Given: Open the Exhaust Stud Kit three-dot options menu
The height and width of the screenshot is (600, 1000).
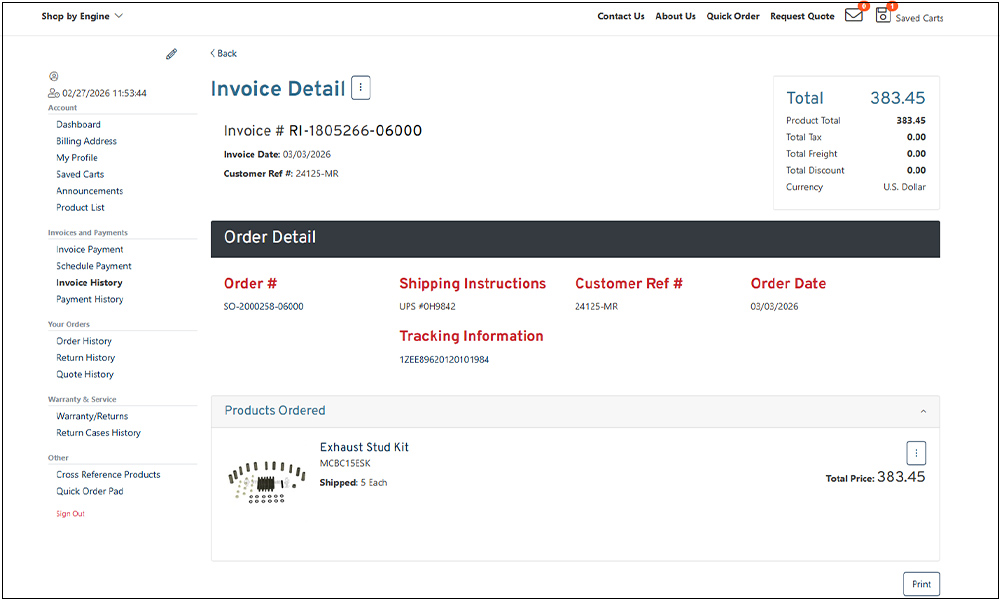Looking at the screenshot, I should 916,453.
